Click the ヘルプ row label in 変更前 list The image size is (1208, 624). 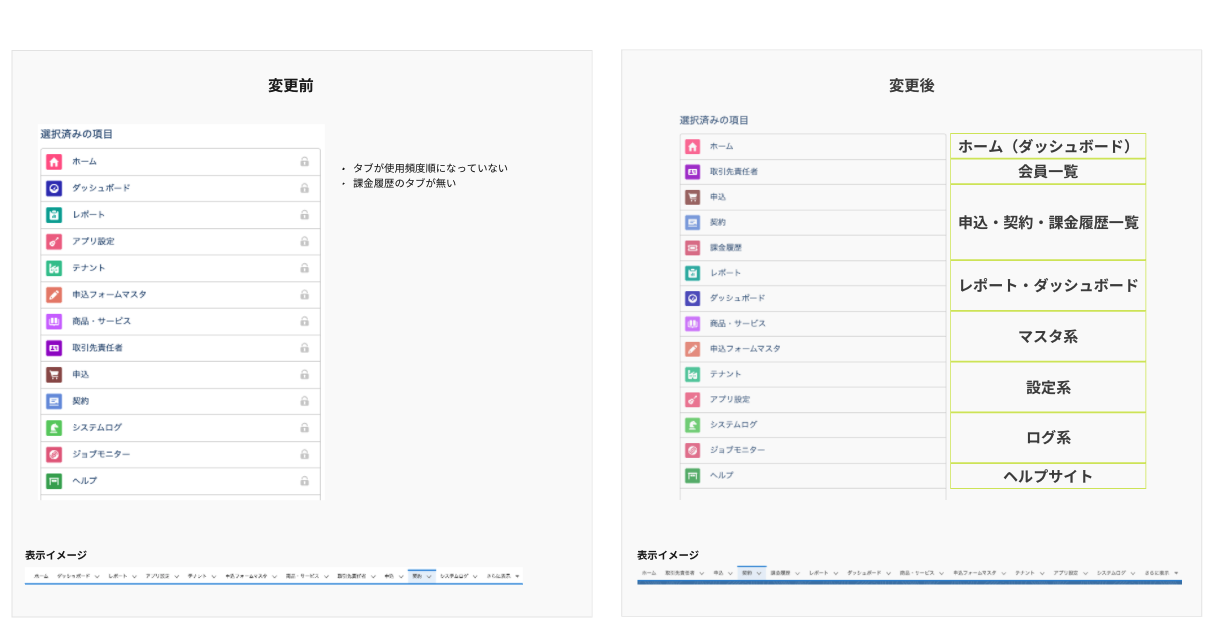84,481
